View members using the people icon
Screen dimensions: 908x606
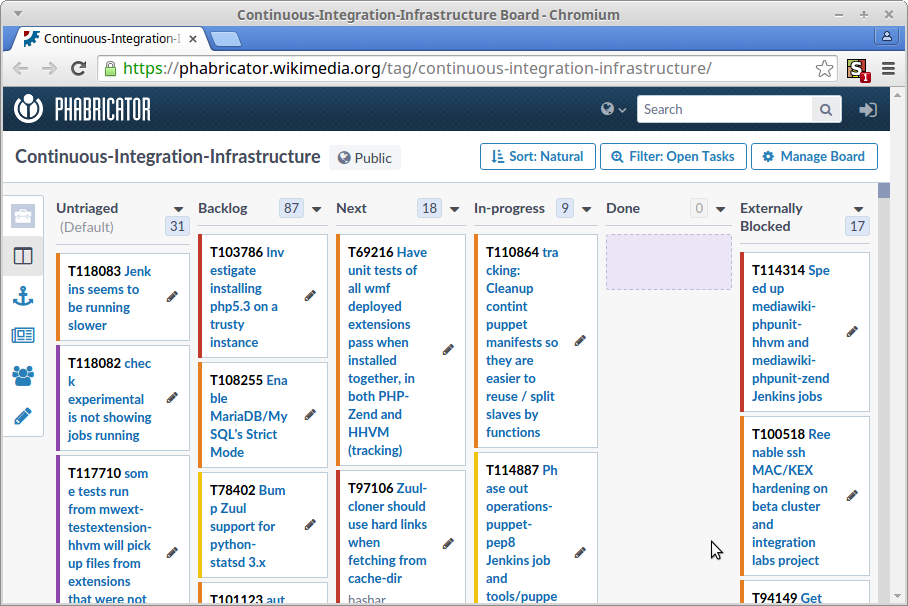(22, 375)
